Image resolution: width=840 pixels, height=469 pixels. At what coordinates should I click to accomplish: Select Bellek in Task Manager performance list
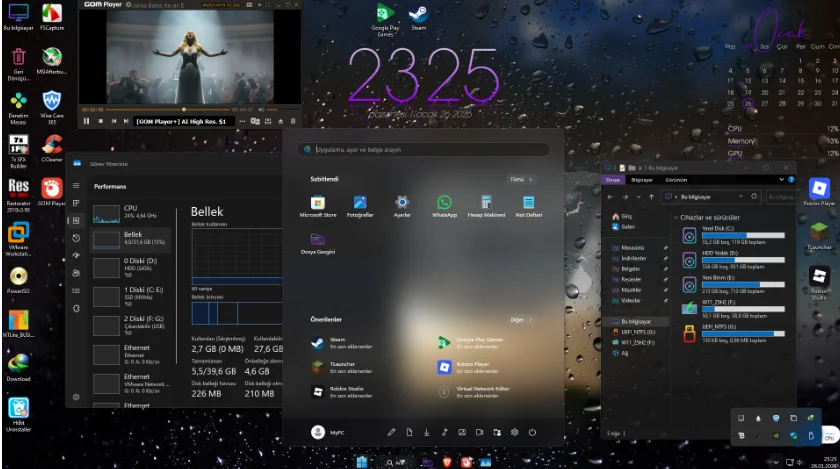132,239
